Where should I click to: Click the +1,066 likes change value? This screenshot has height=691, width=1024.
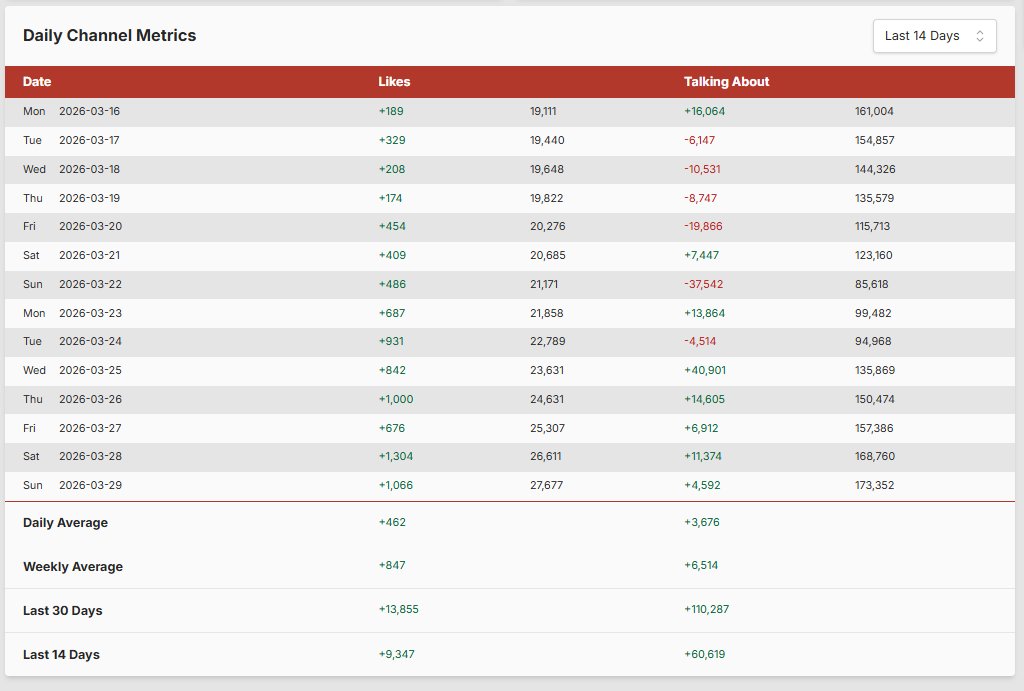pos(396,485)
